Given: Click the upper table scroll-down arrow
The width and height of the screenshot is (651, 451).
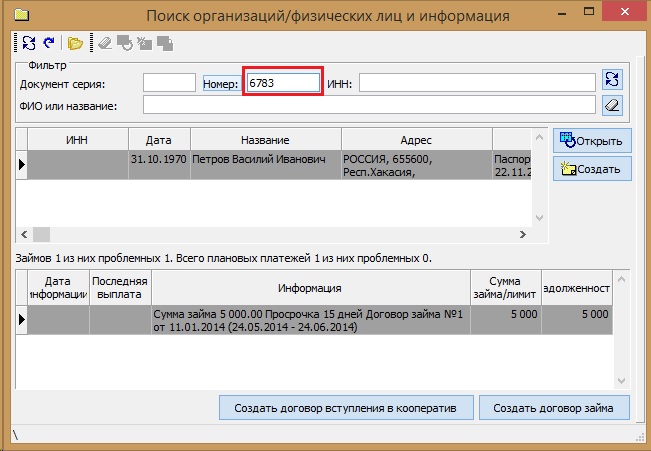Looking at the screenshot, I should [x=539, y=217].
